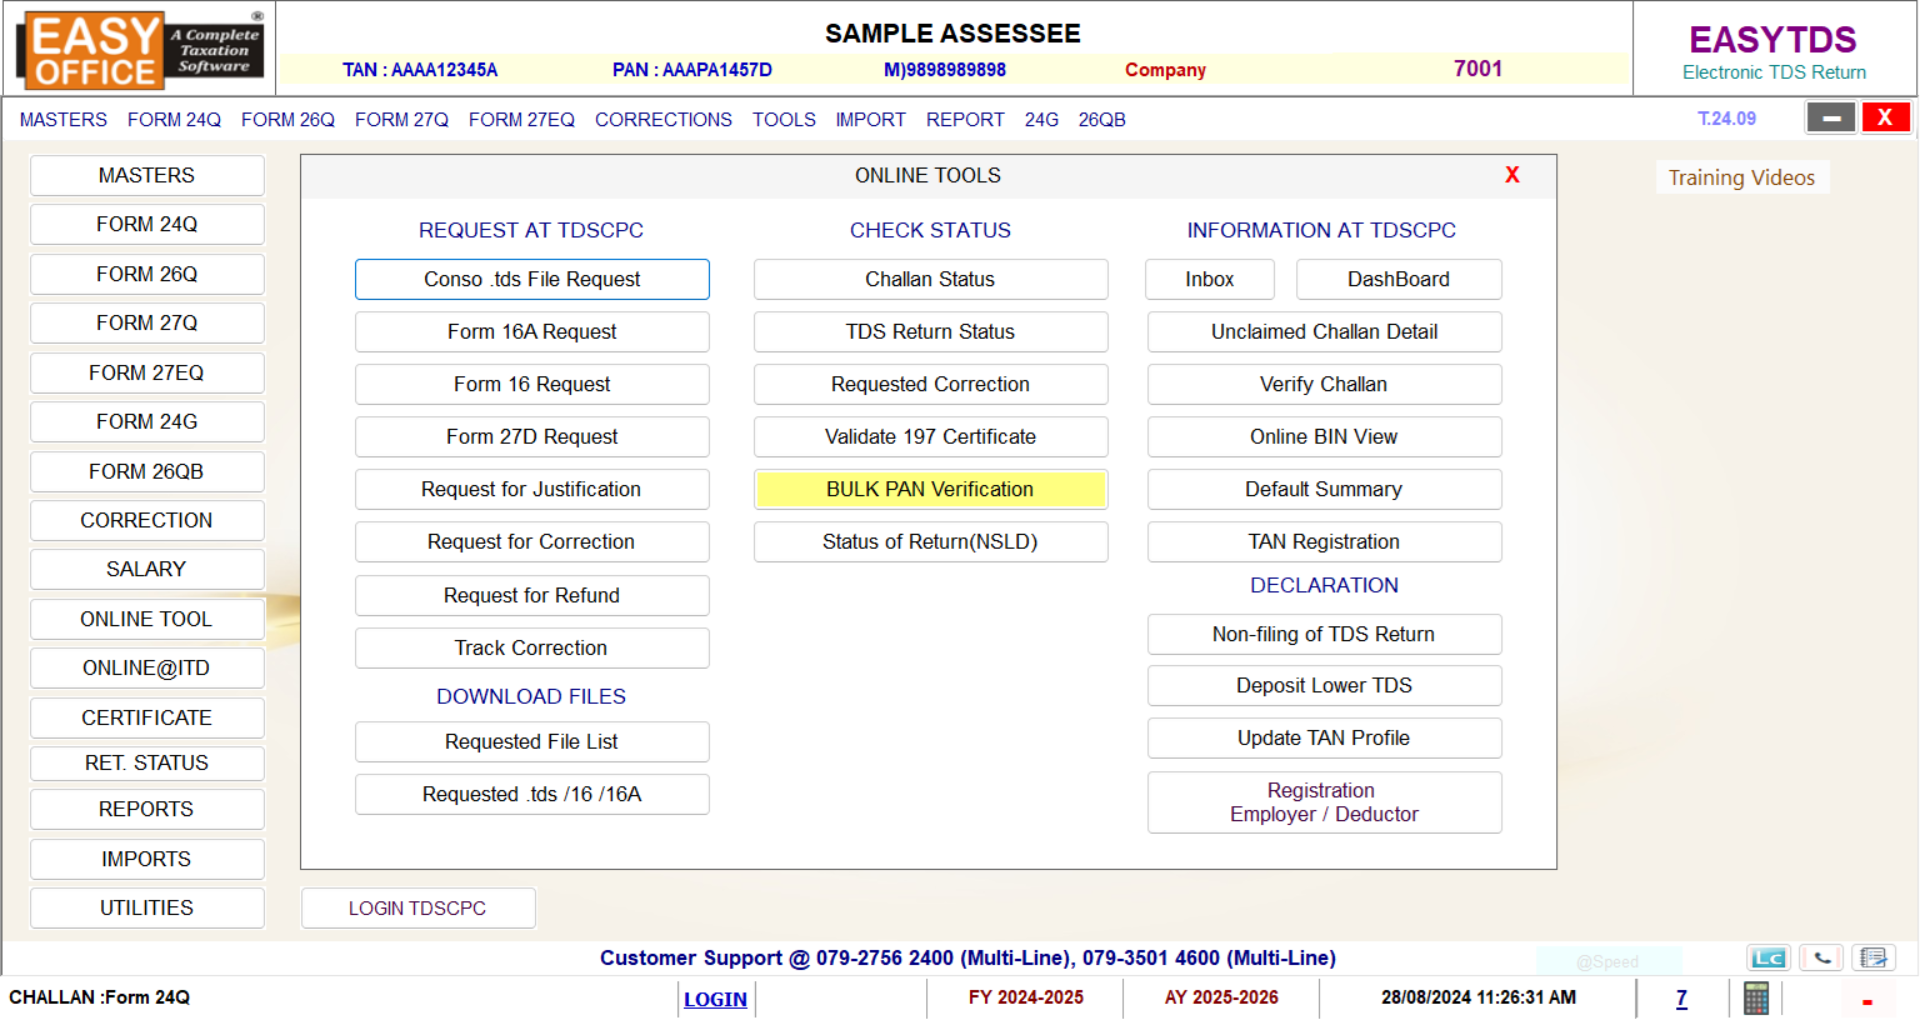Click Track Correction
The image size is (1920, 1020).
tap(532, 648)
